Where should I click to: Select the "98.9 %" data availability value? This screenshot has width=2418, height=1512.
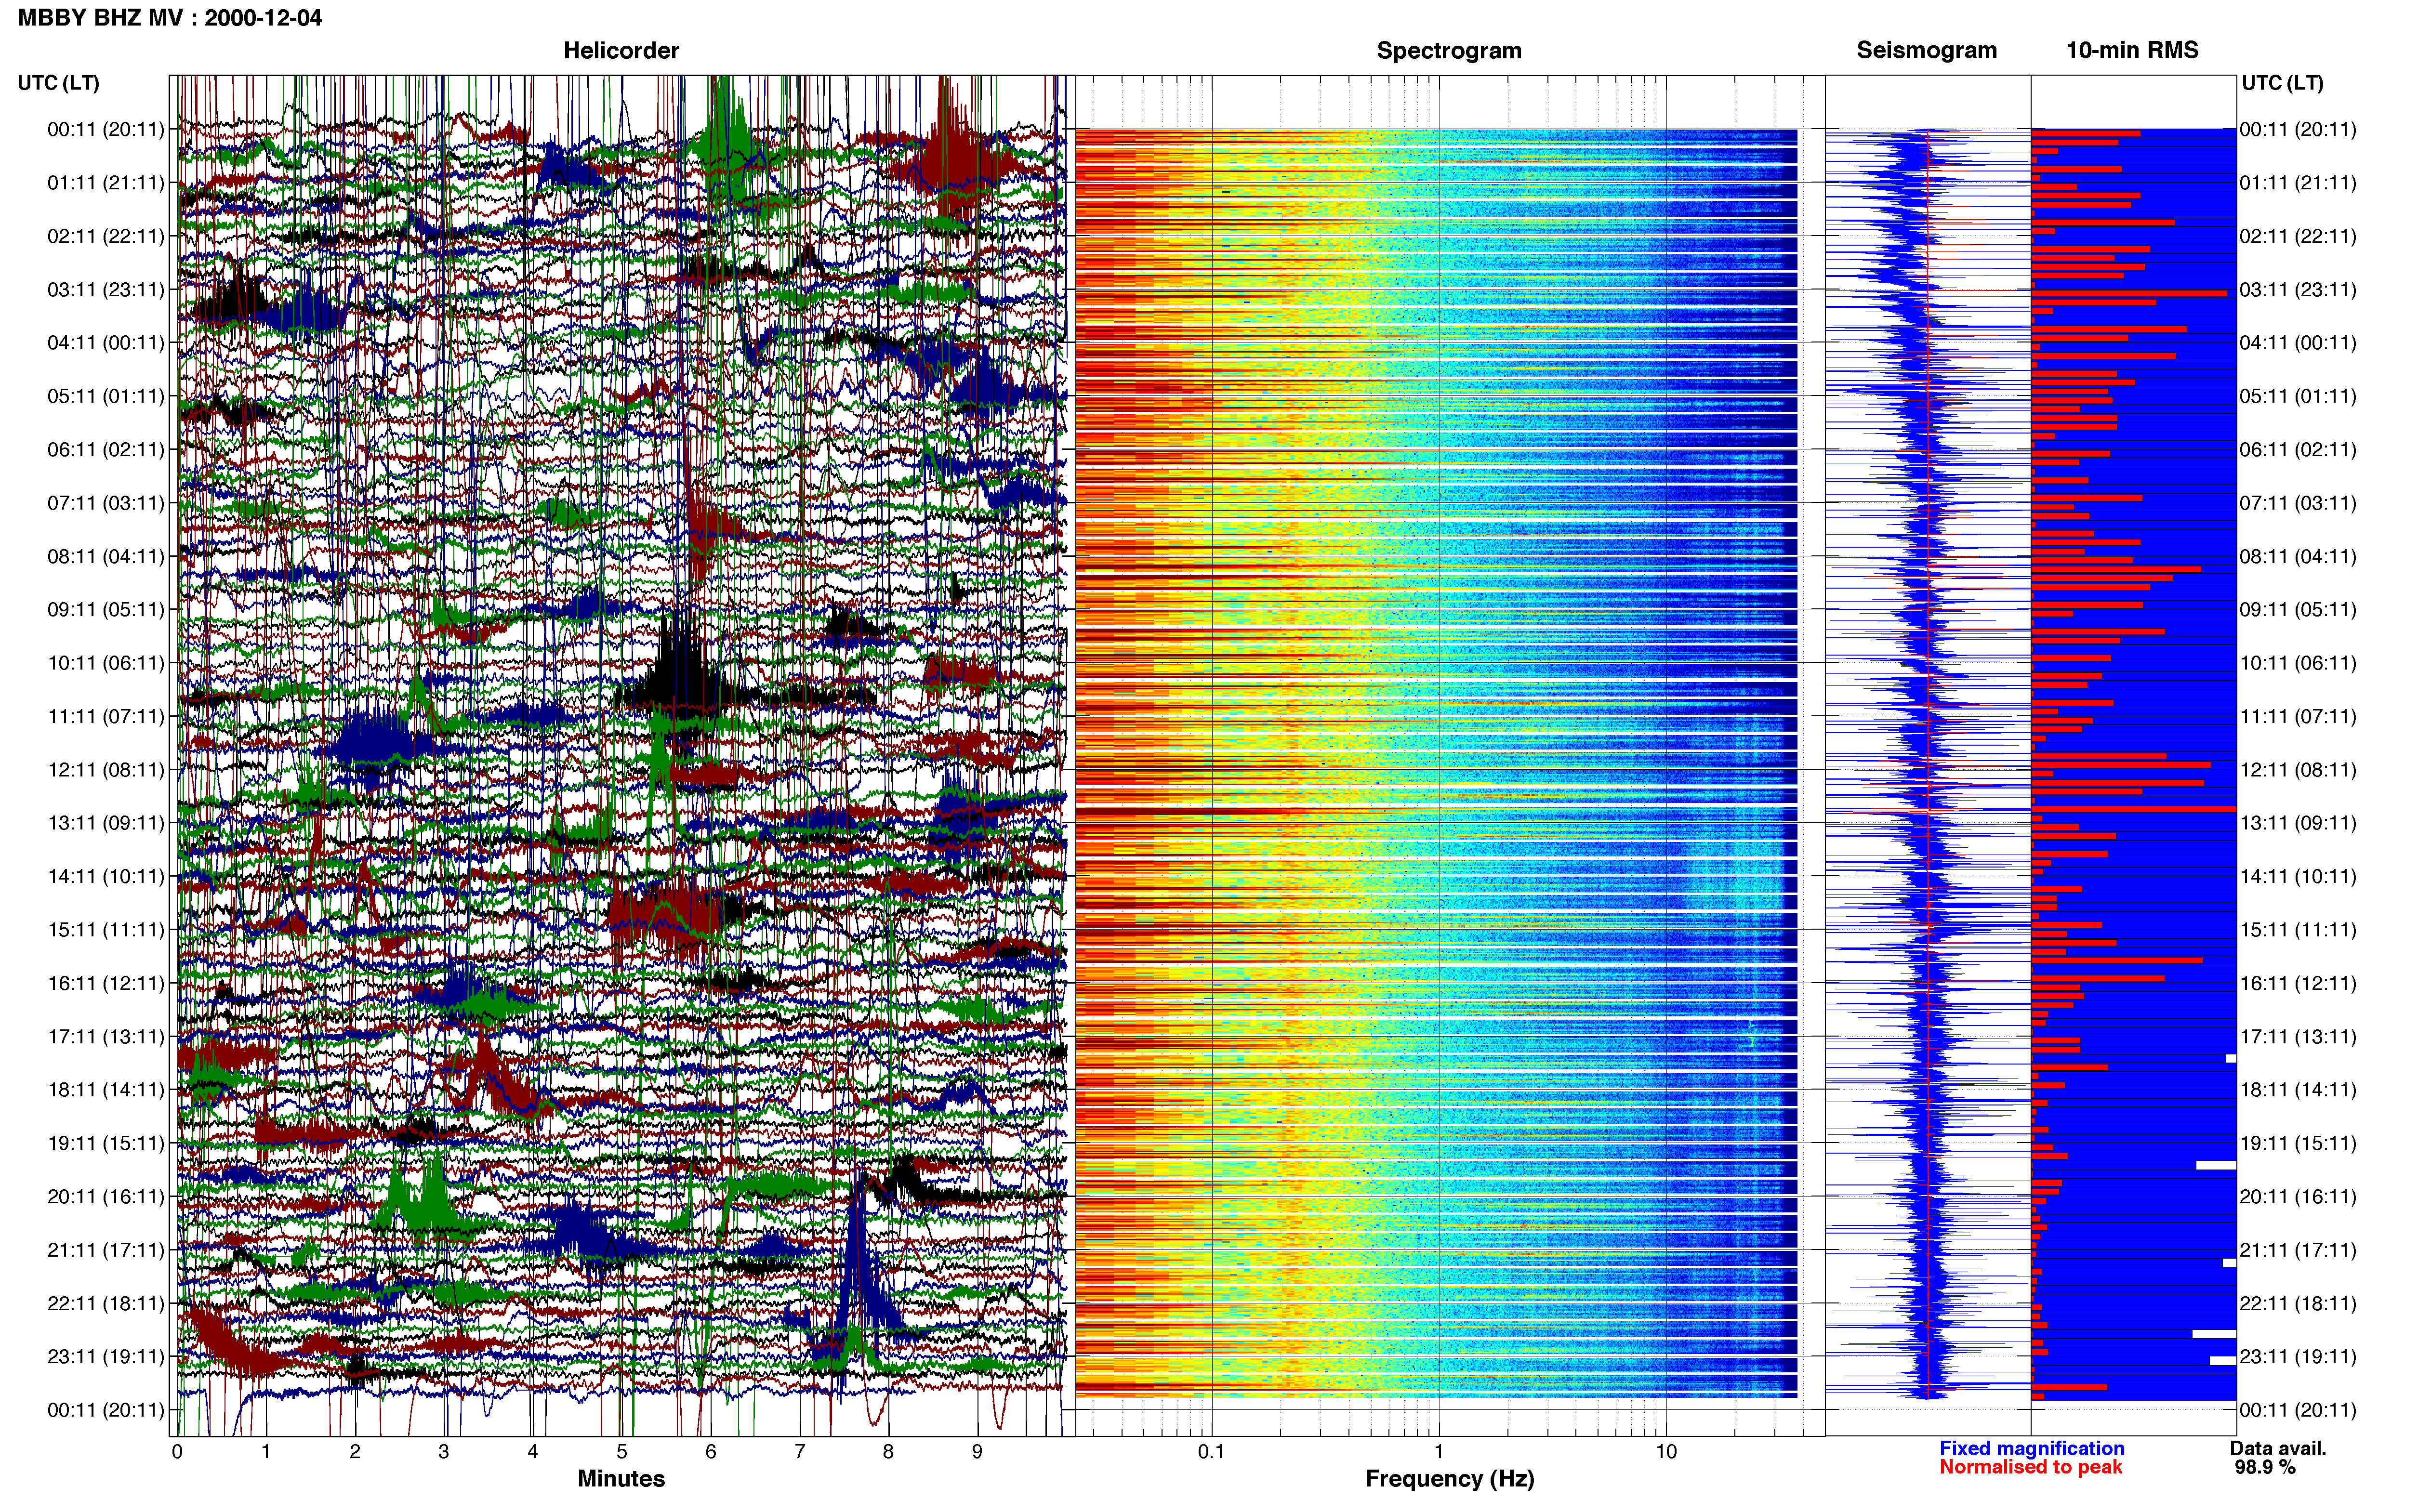(2265, 1467)
